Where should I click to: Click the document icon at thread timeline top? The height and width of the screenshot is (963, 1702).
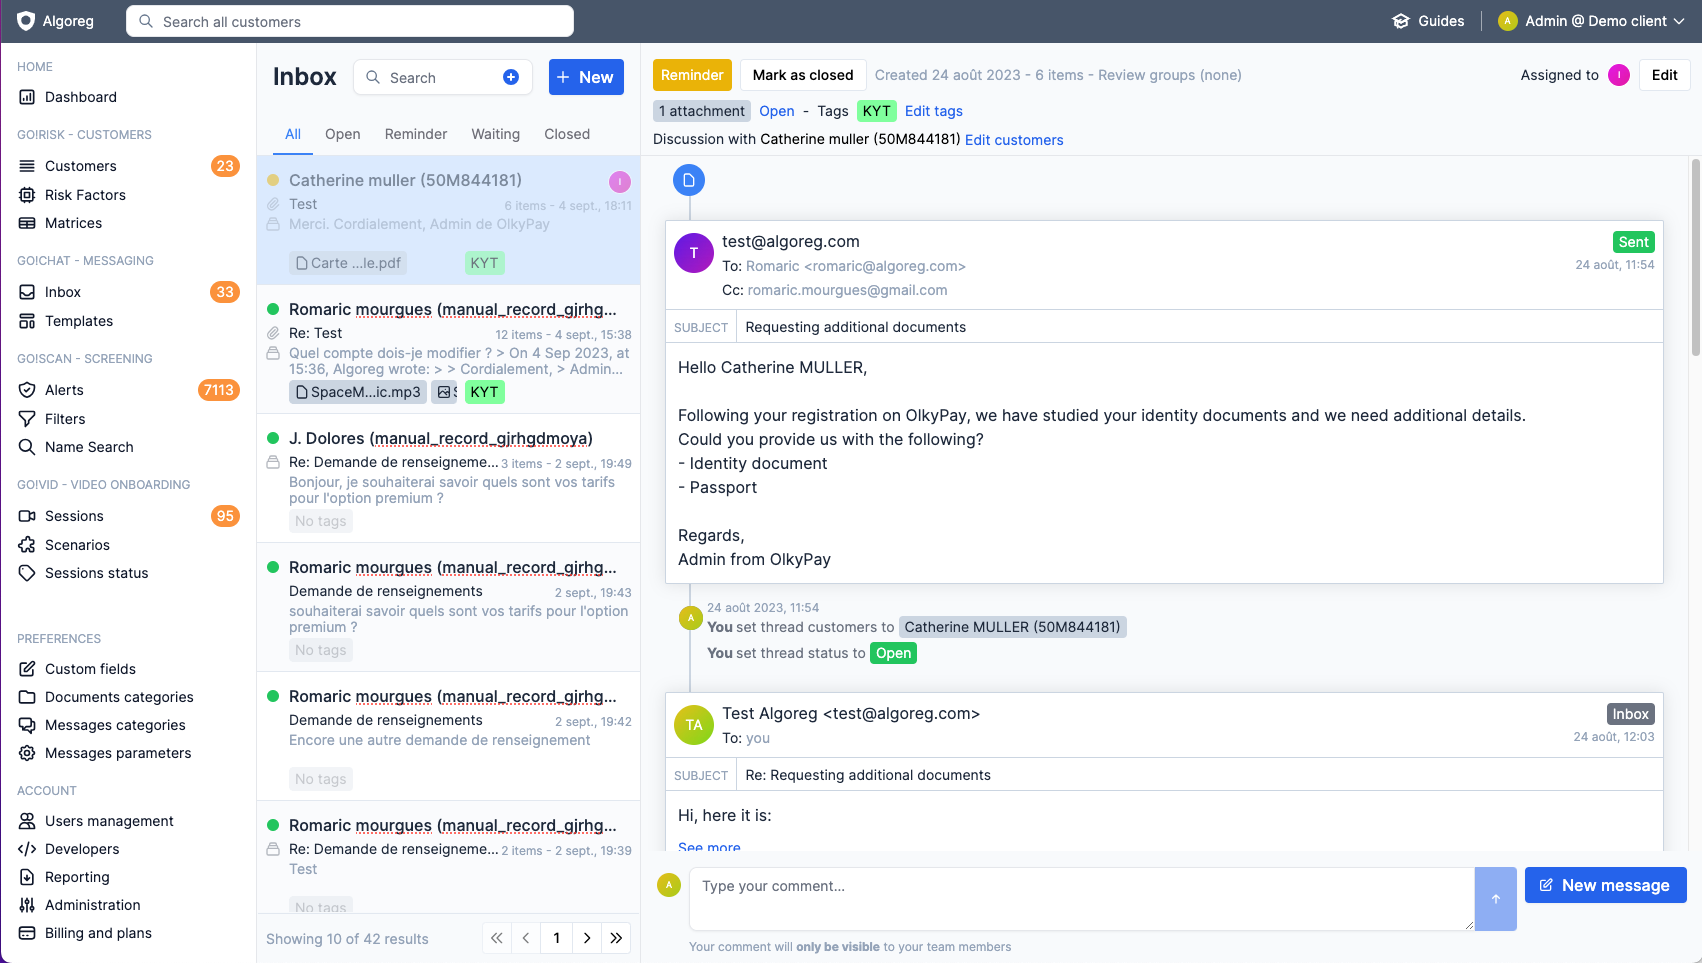[689, 180]
